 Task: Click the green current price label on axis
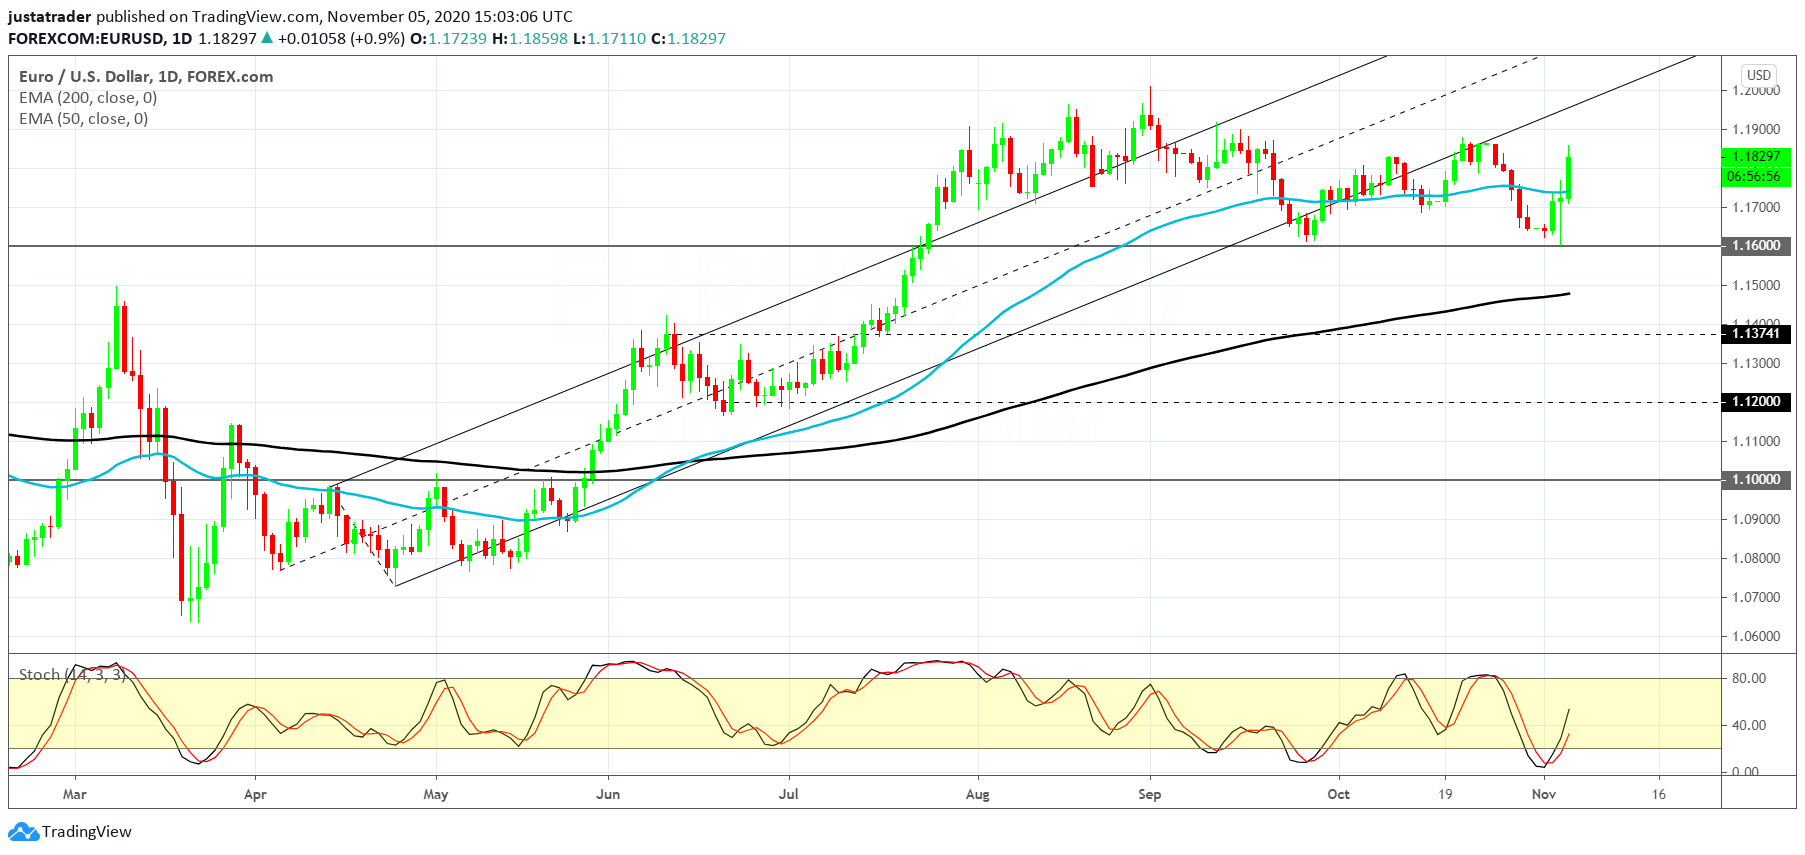[1756, 156]
